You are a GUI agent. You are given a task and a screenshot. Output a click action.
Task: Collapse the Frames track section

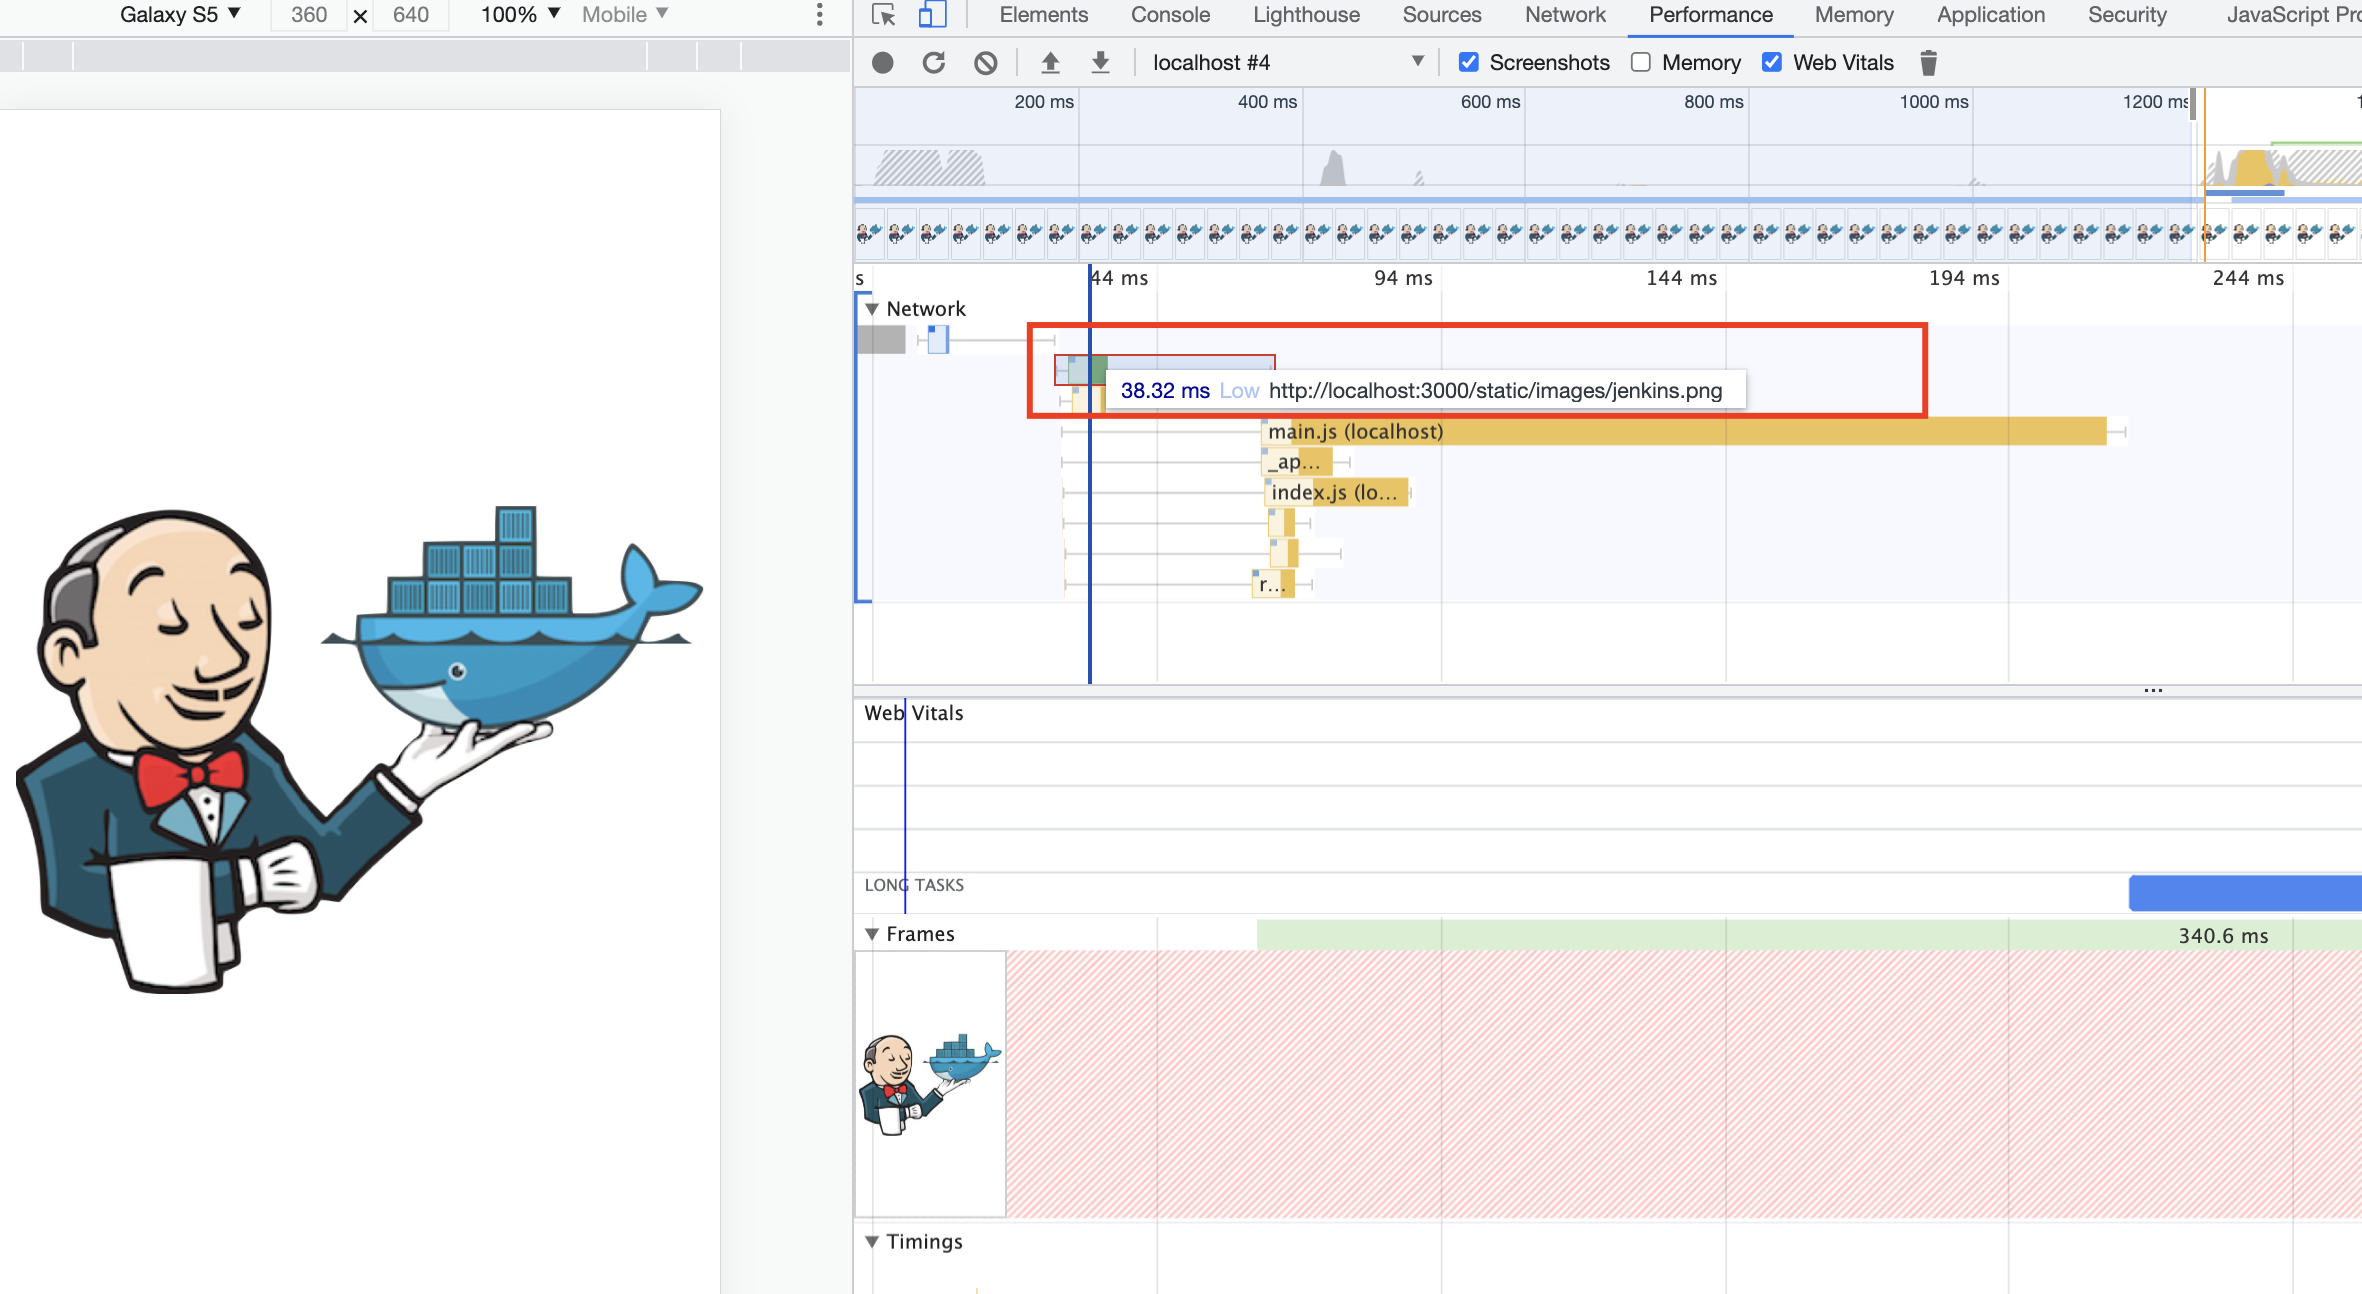click(x=872, y=934)
